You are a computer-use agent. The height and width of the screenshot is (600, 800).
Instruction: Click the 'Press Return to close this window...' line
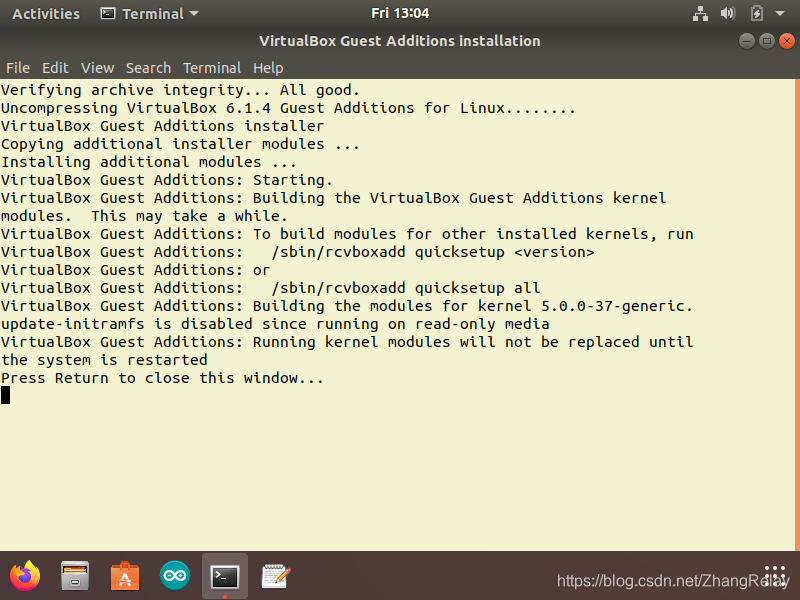[x=162, y=378]
